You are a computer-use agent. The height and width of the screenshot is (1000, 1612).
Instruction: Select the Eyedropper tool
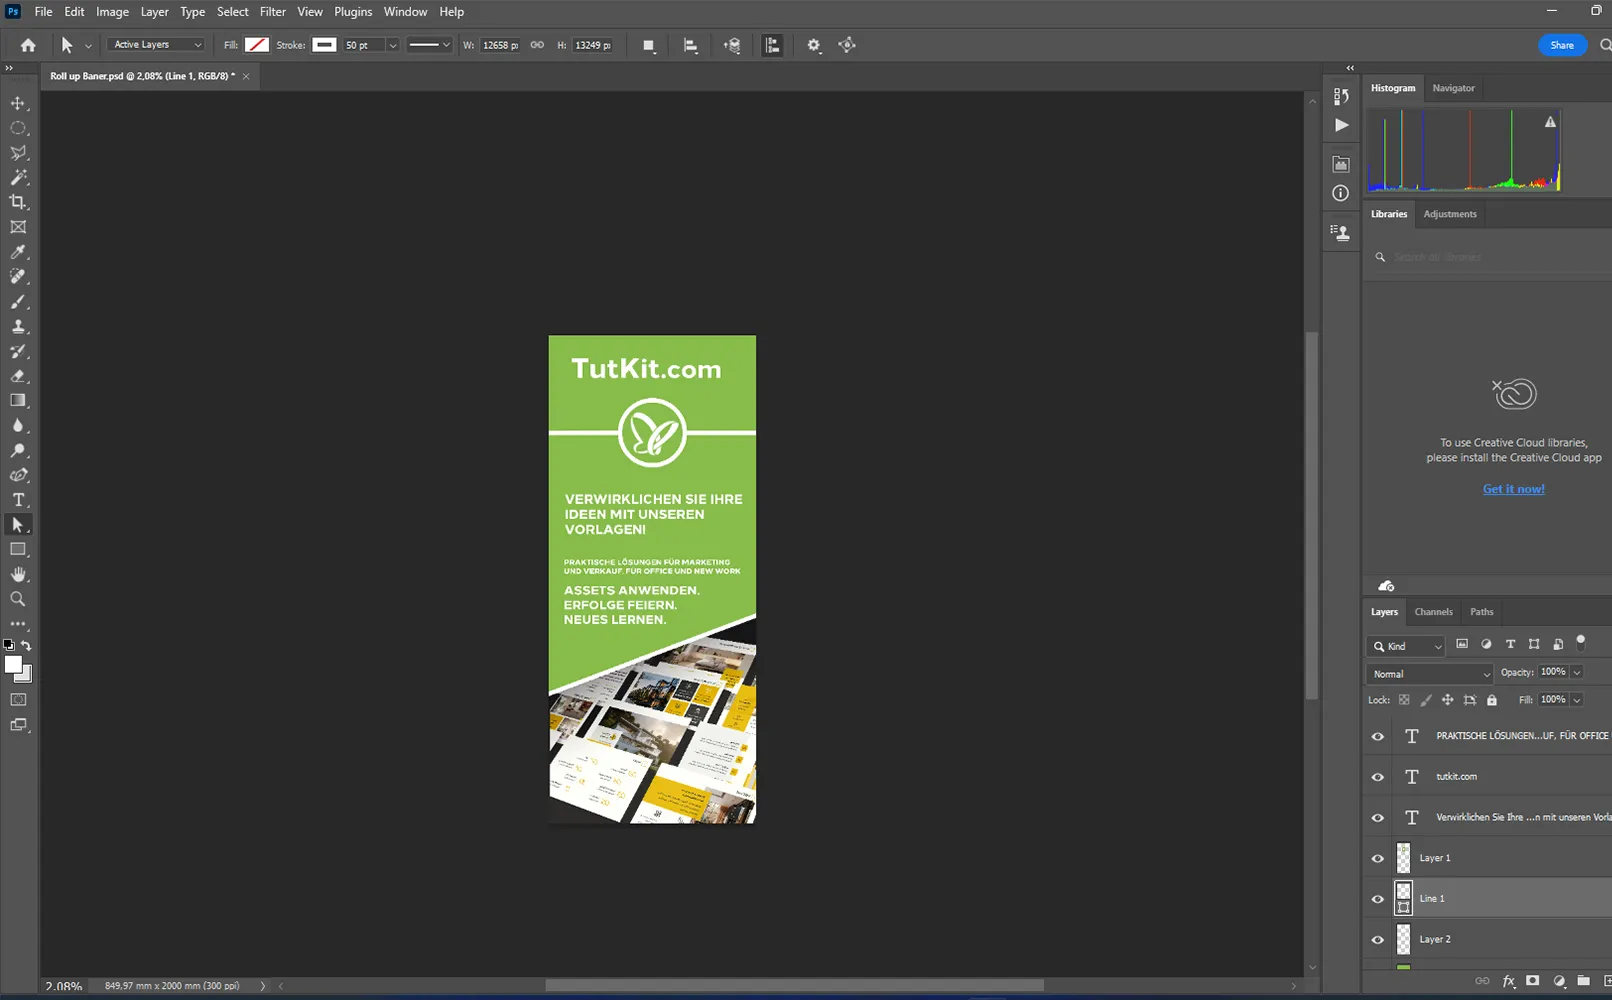click(18, 252)
